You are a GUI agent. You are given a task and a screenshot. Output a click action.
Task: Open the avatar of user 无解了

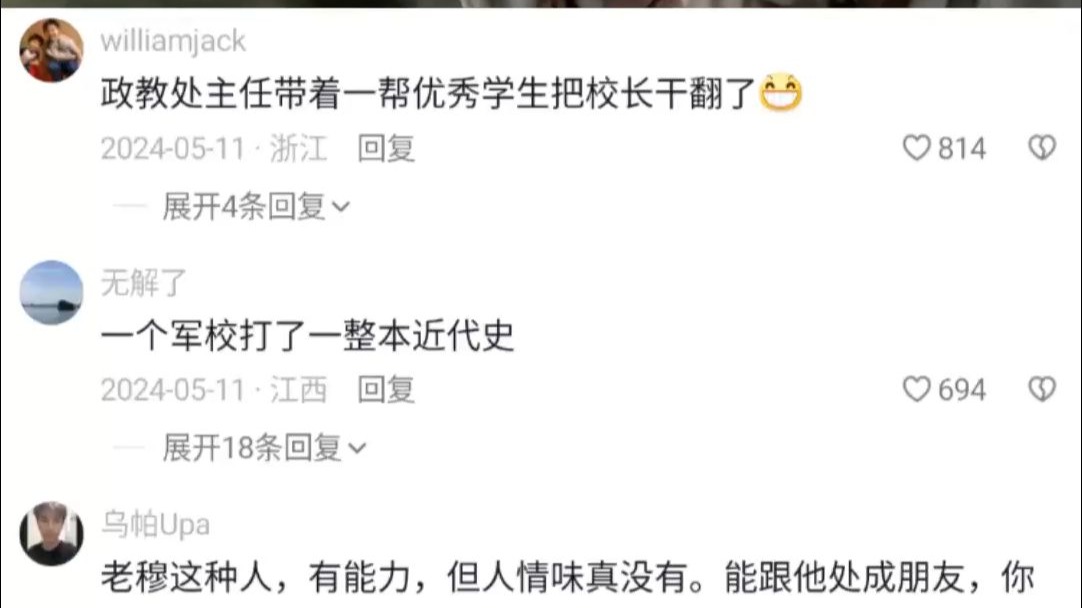tap(51, 293)
